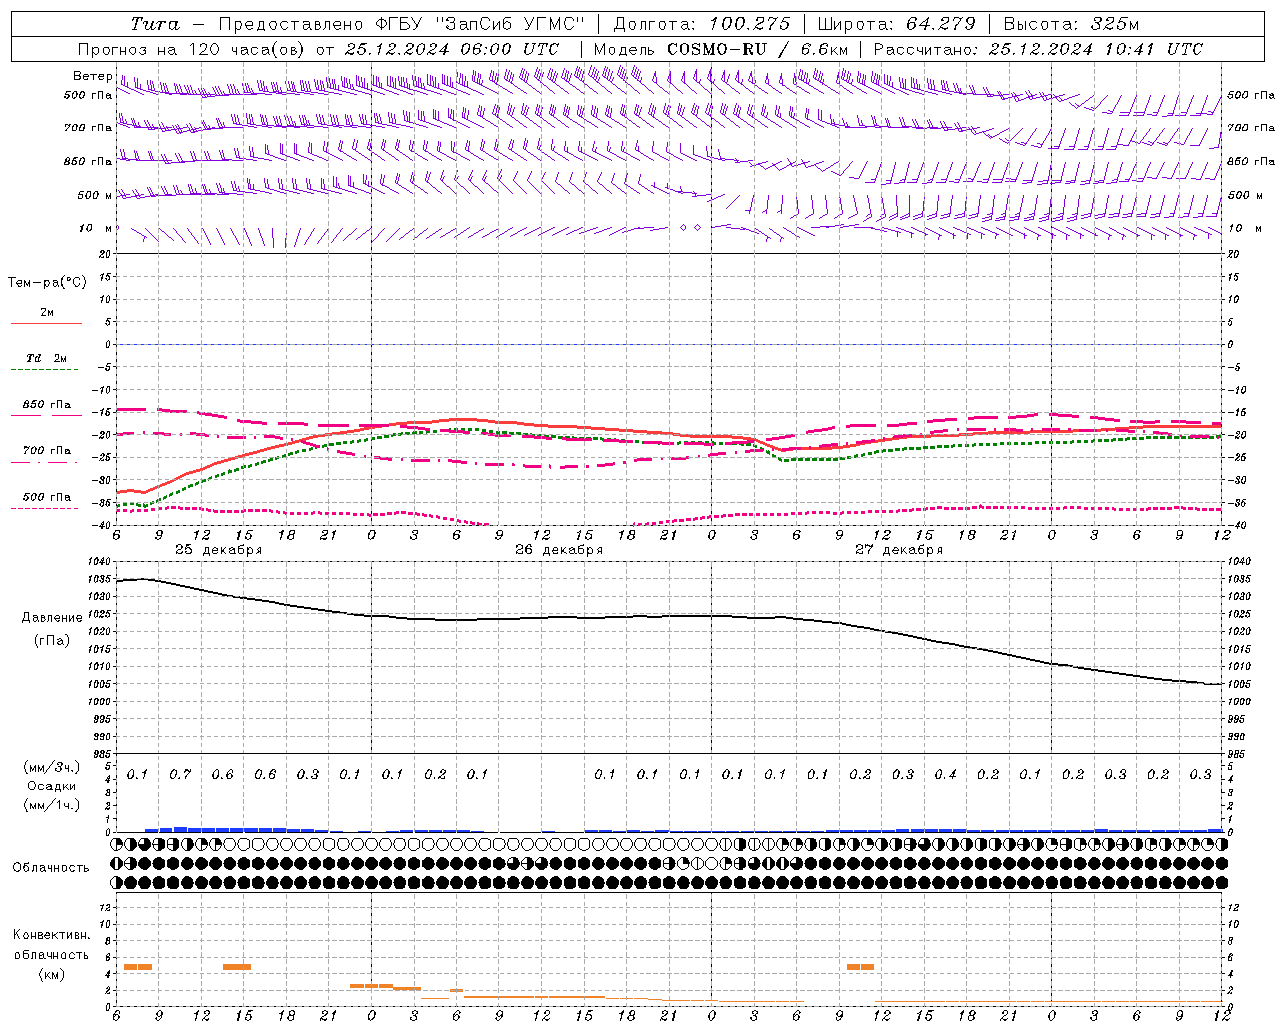
Task: Click the '0.7' precipitation value
Action: click(x=180, y=775)
